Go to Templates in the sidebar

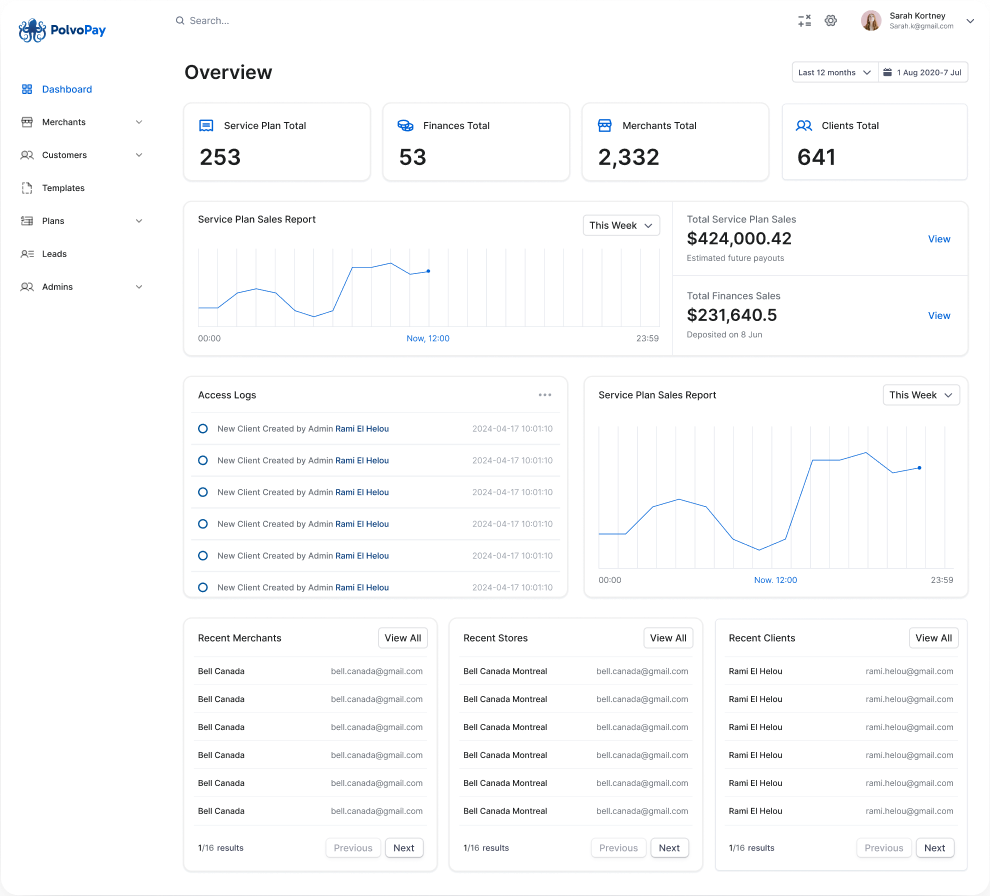pyautogui.click(x=63, y=188)
